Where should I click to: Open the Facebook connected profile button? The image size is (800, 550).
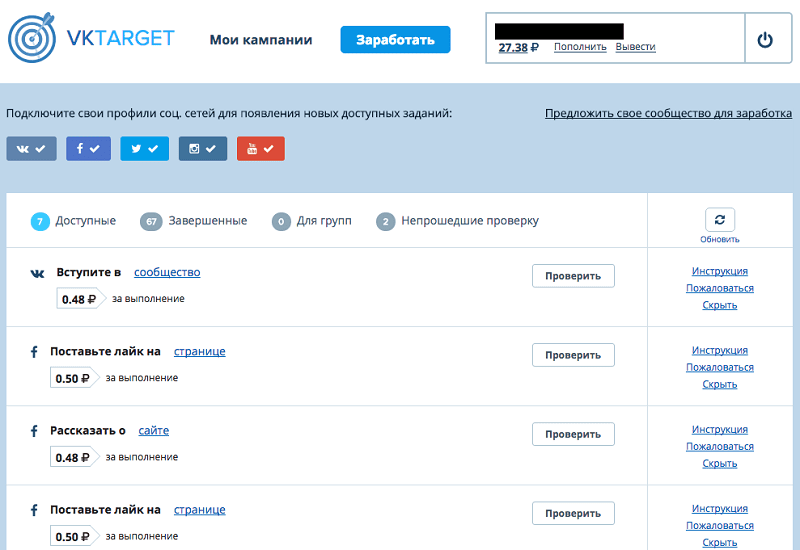(88, 148)
